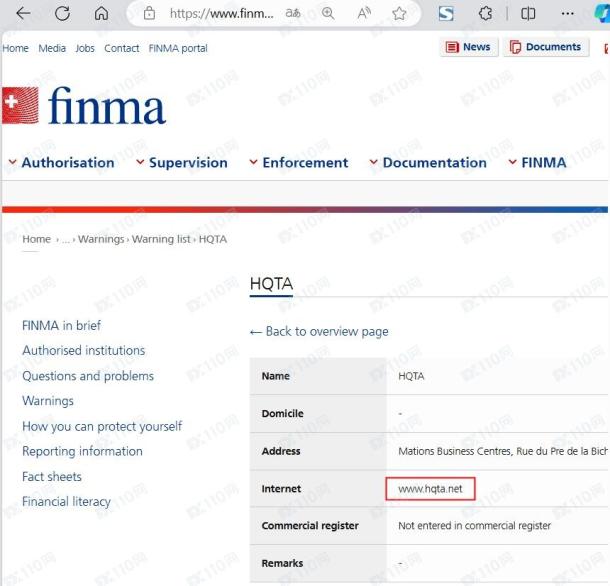Expand the Documentation menu
The height and width of the screenshot is (586, 610).
tap(428, 163)
